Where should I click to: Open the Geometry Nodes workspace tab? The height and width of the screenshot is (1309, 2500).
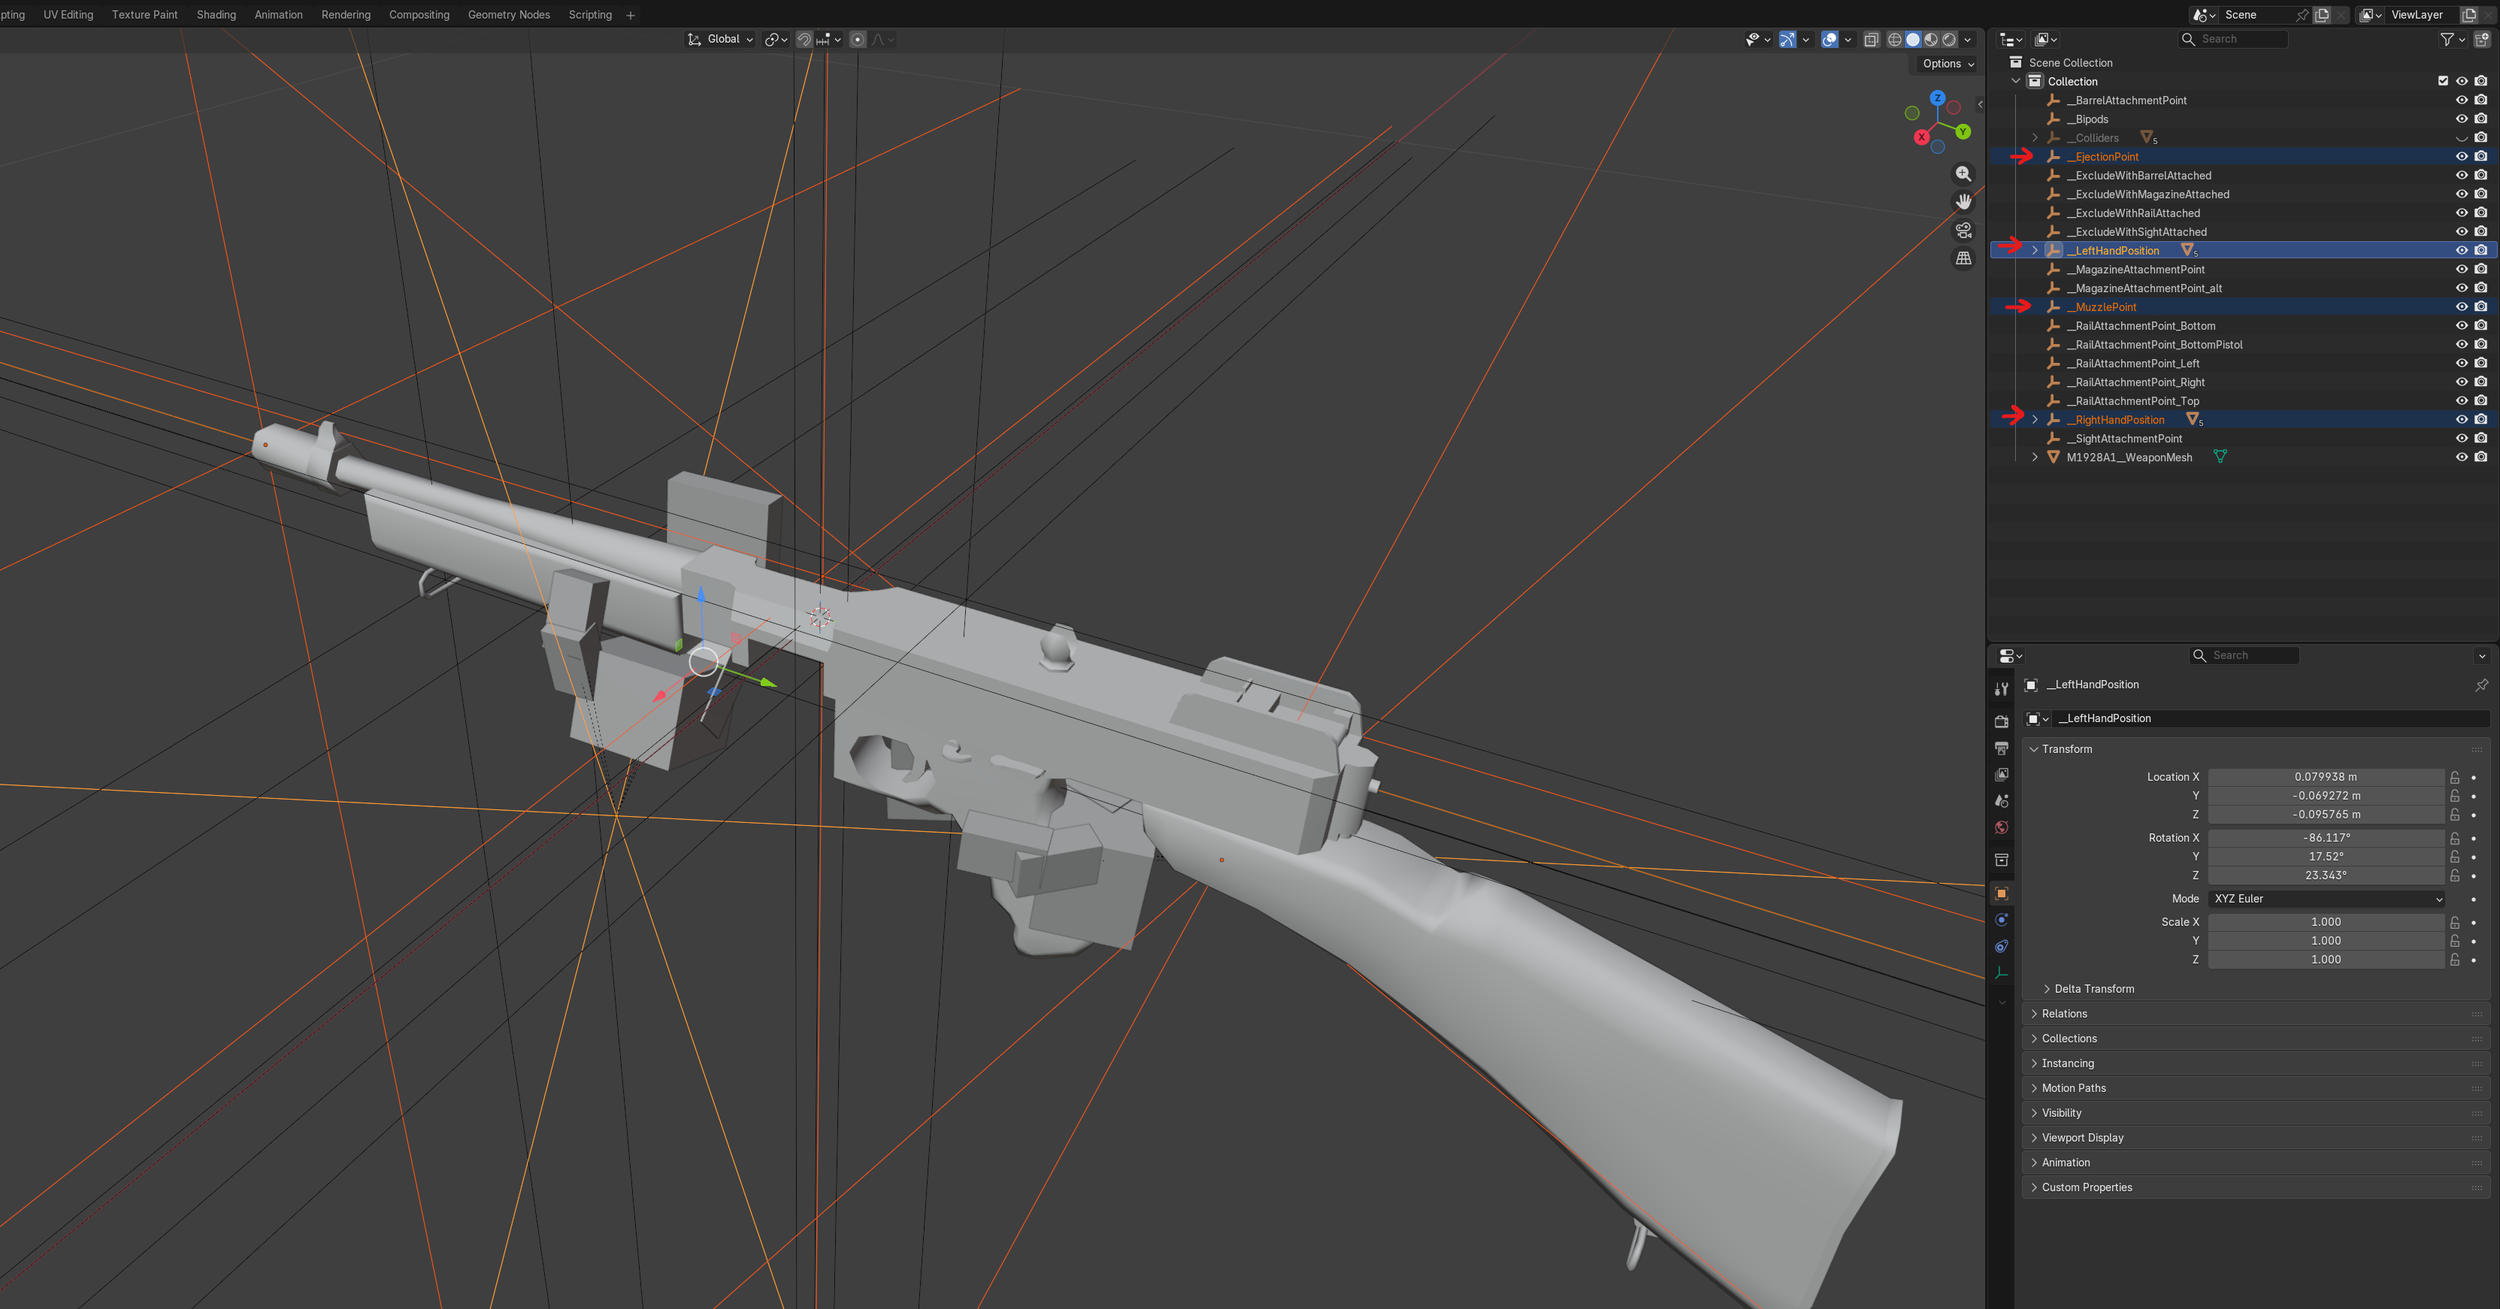pyautogui.click(x=508, y=15)
